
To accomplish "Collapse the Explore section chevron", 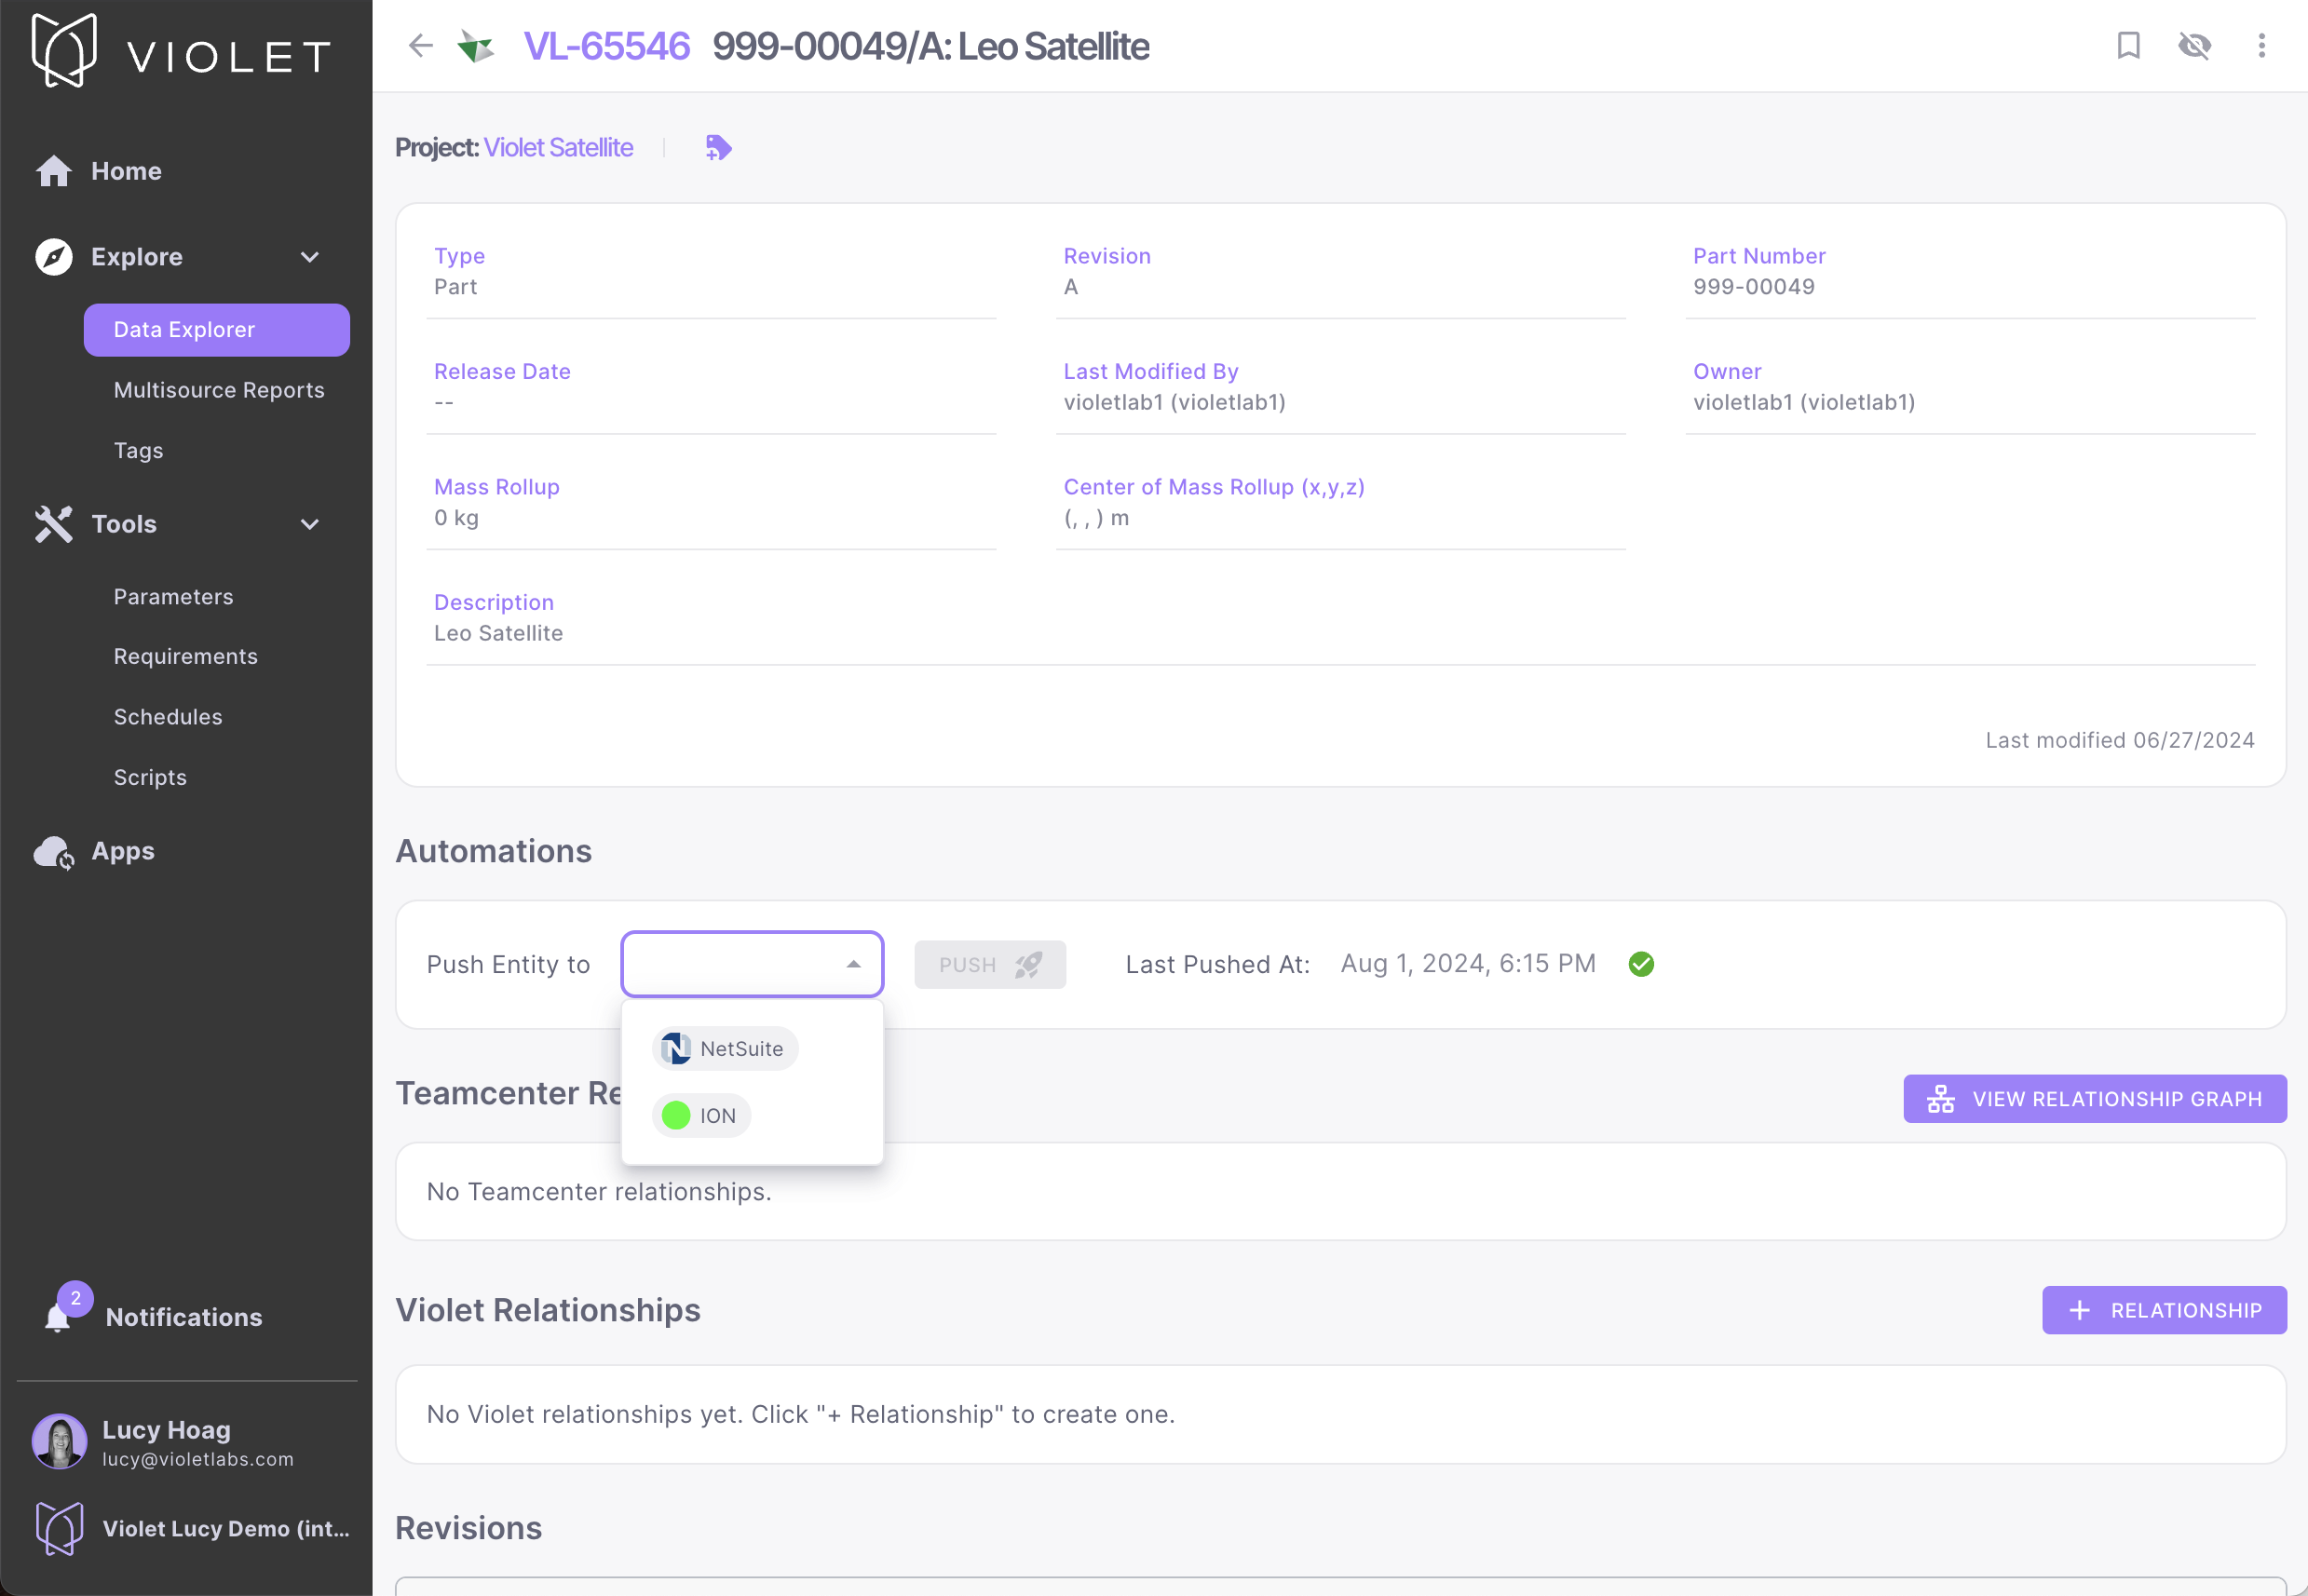I will point(310,257).
